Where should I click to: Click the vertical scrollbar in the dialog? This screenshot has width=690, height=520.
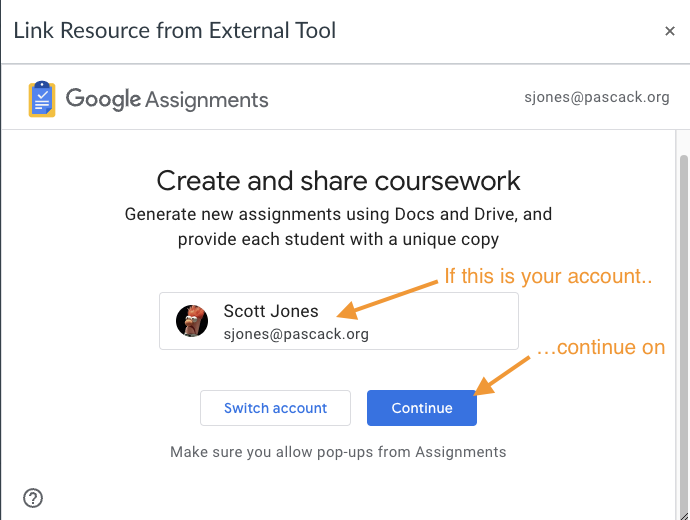pos(683,334)
